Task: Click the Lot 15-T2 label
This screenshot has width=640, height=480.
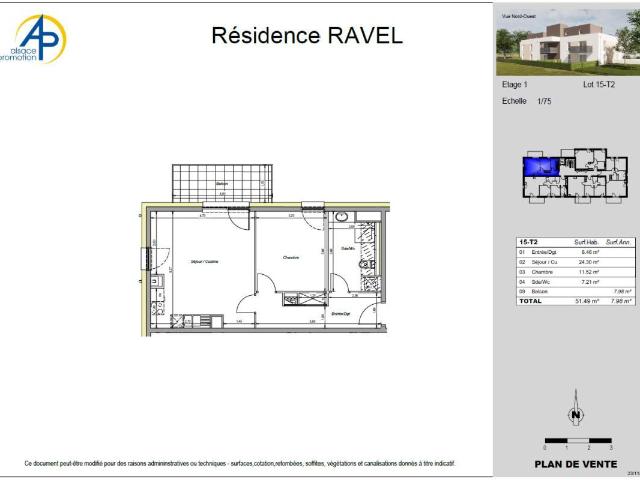Action: [599, 84]
